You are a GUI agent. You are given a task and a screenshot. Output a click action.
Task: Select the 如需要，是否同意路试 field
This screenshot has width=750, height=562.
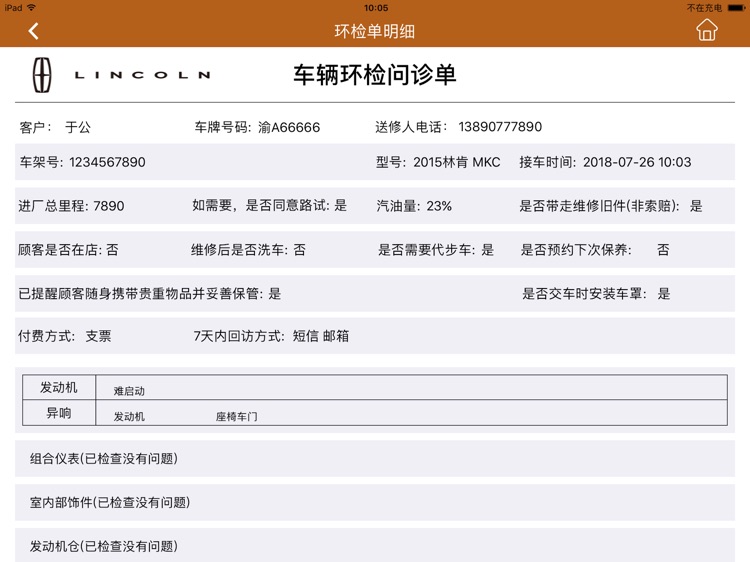click(269, 206)
